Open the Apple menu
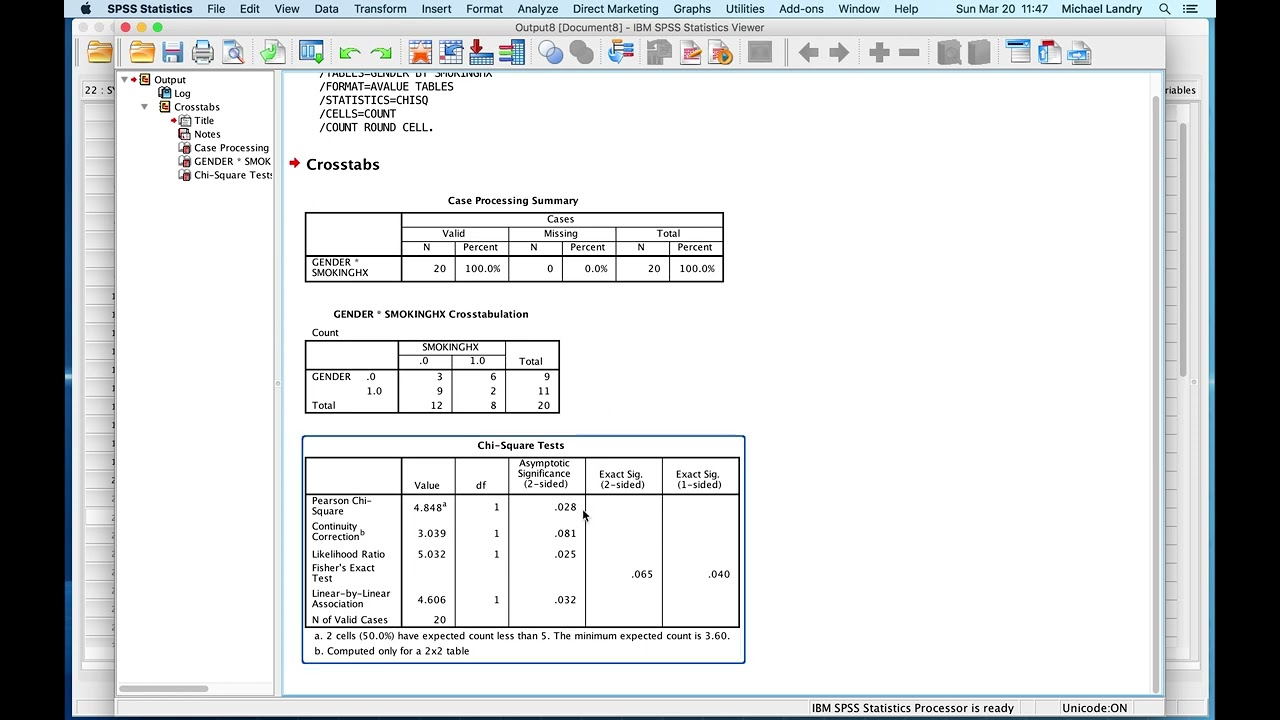This screenshot has height=720, width=1280. click(x=86, y=9)
